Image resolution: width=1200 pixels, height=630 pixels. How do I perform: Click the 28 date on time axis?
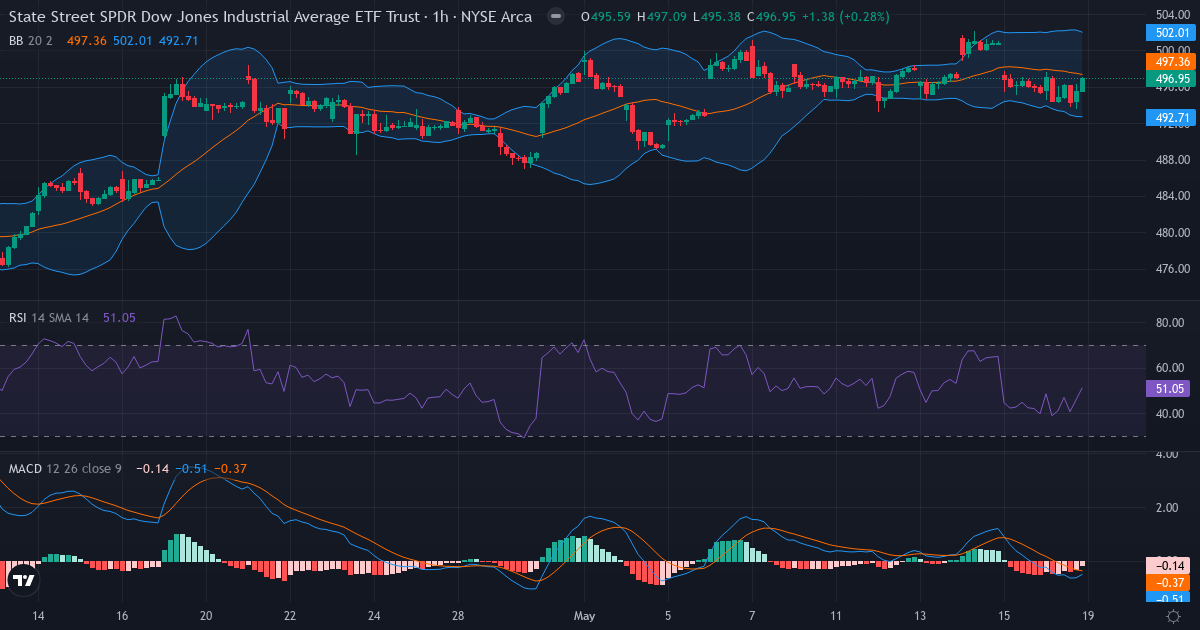coord(458,617)
